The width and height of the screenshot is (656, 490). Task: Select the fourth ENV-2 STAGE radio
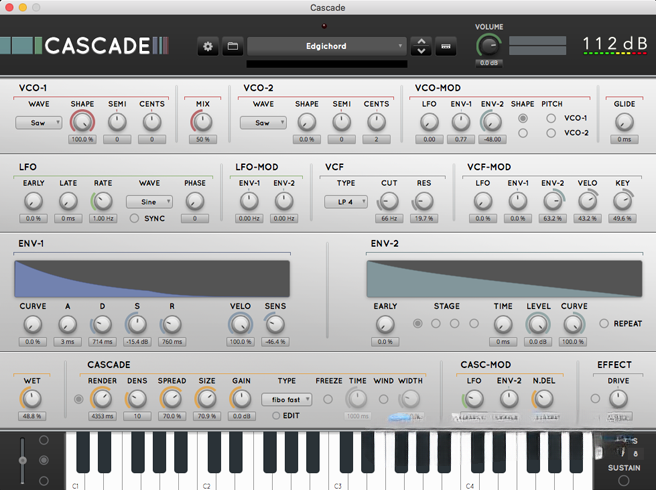(x=474, y=323)
